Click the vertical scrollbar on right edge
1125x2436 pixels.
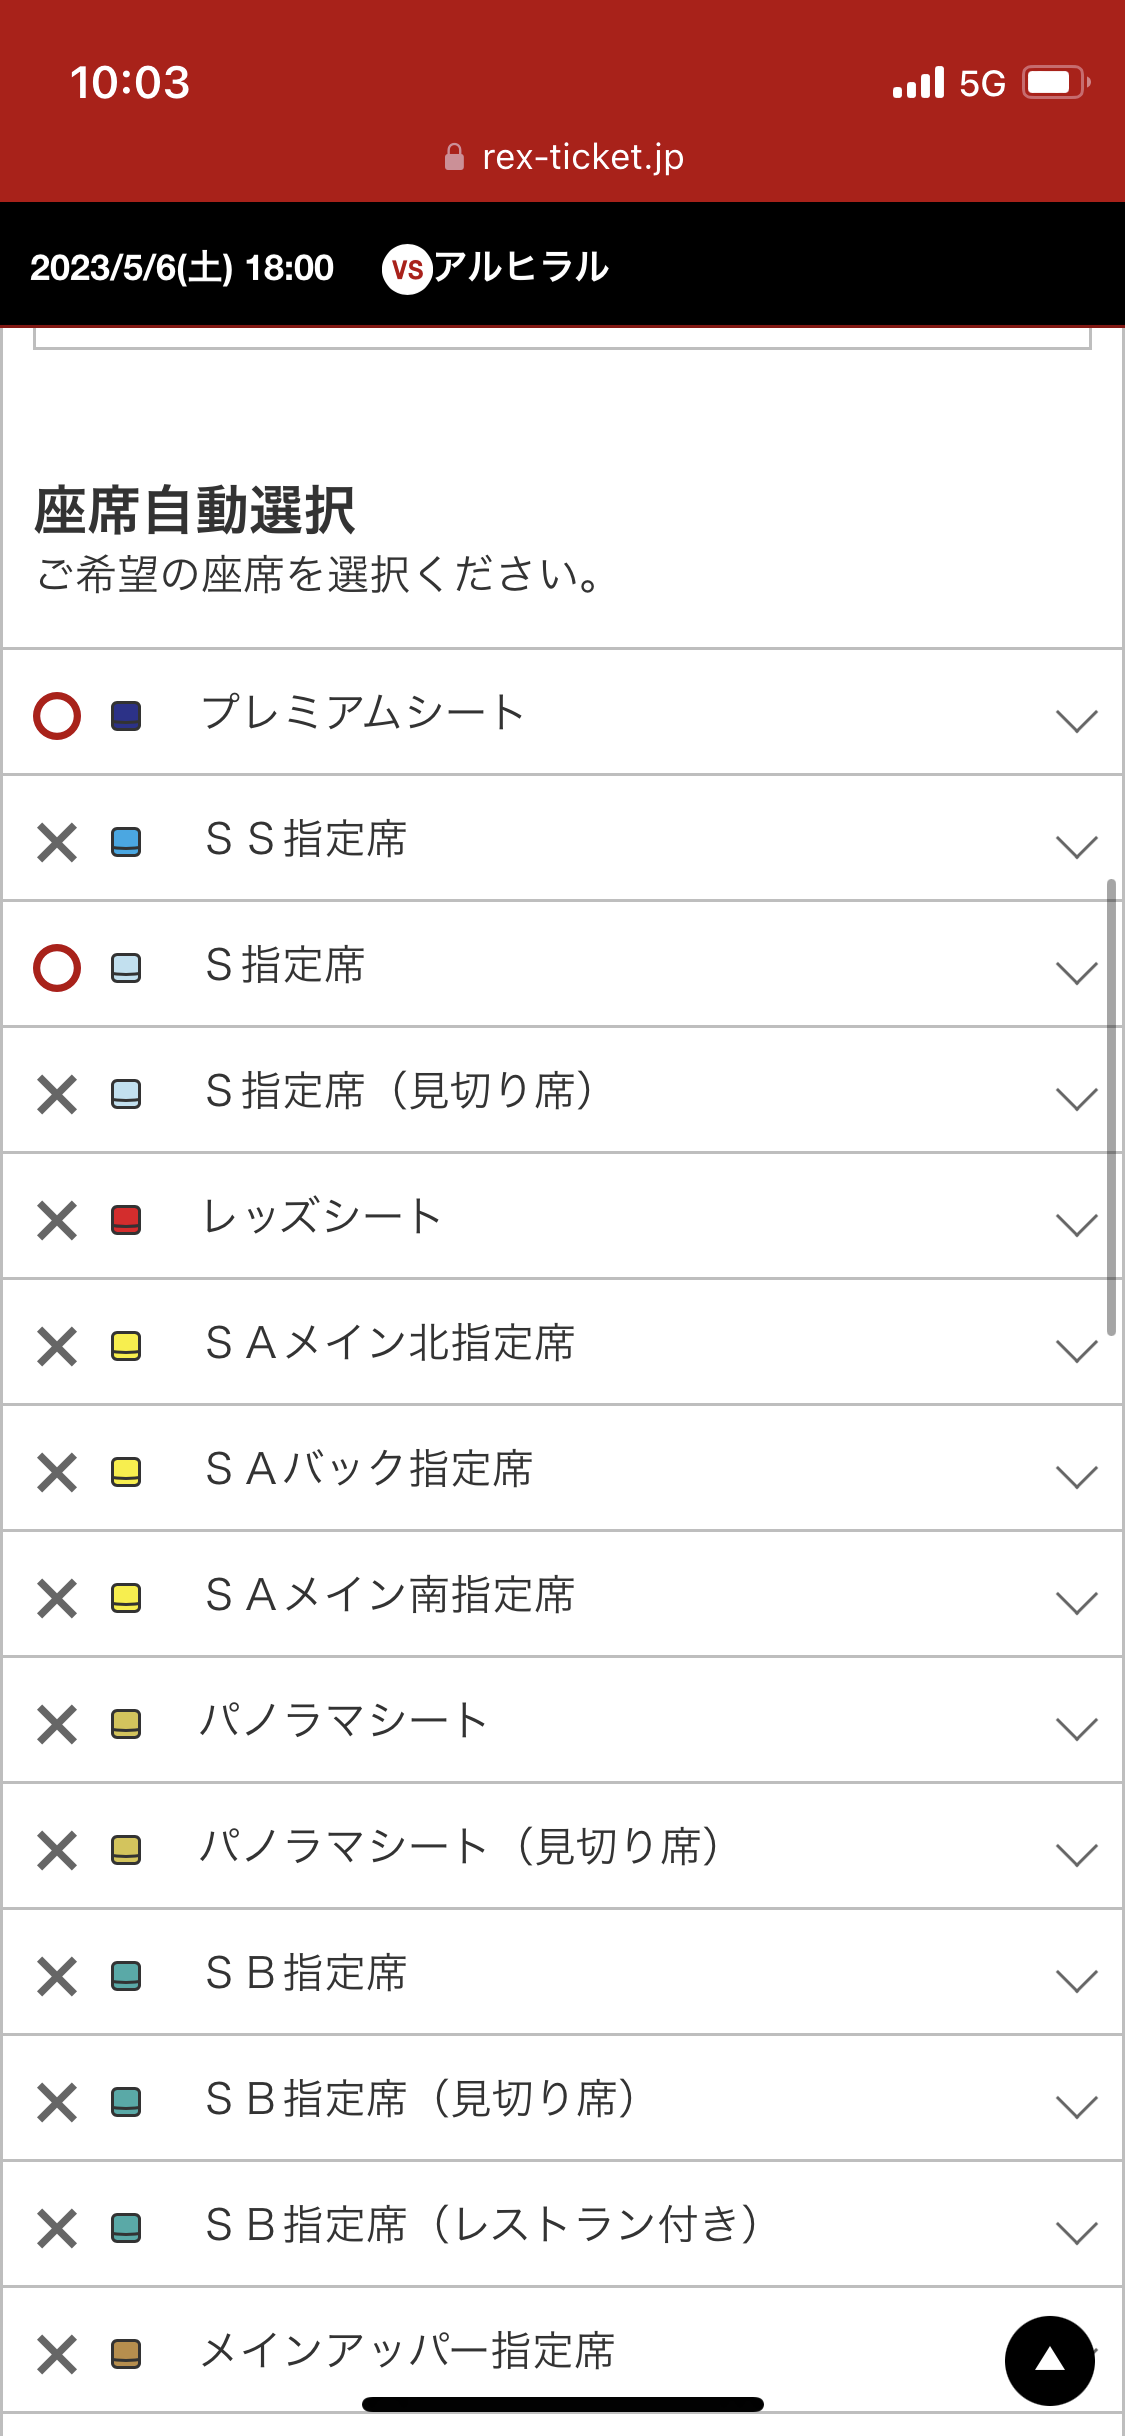pos(1111,1107)
